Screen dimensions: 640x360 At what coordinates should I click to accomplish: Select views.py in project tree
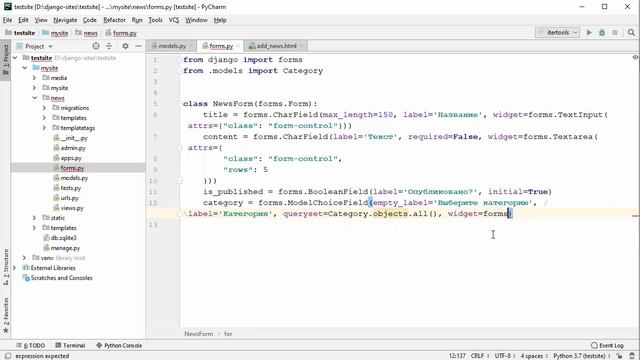pyautogui.click(x=72, y=208)
